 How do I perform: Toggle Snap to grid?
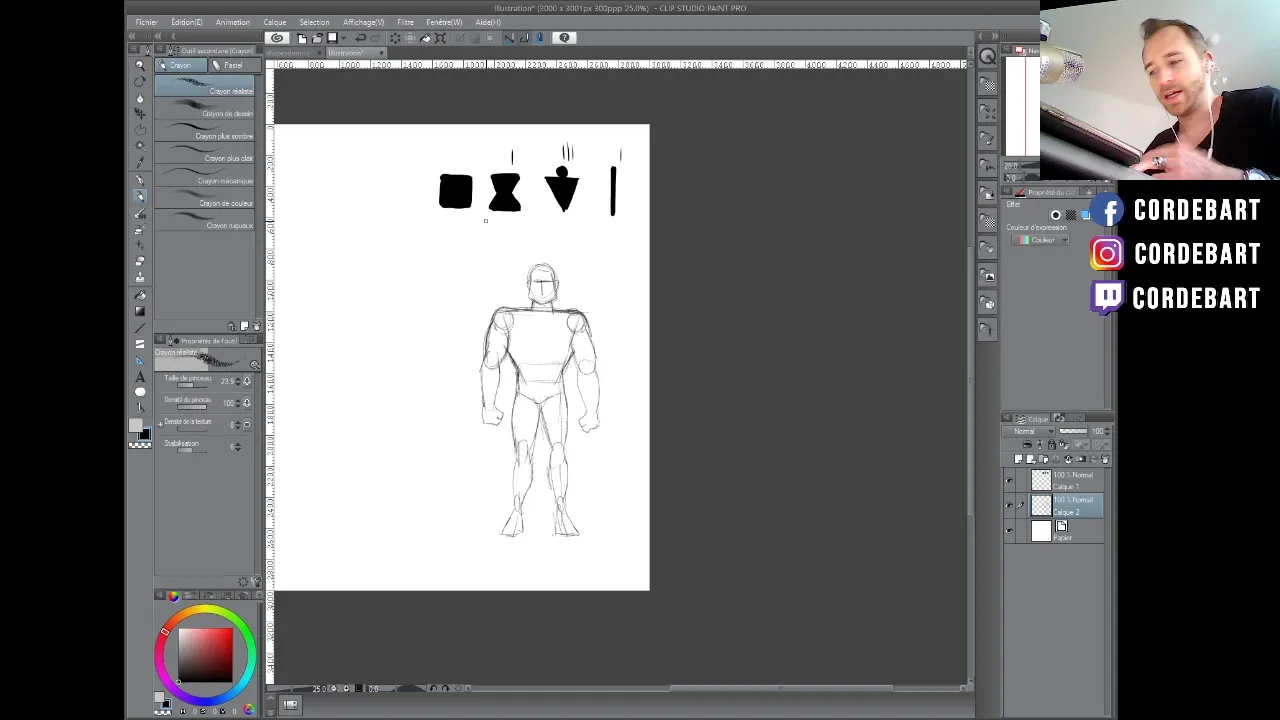(x=540, y=38)
